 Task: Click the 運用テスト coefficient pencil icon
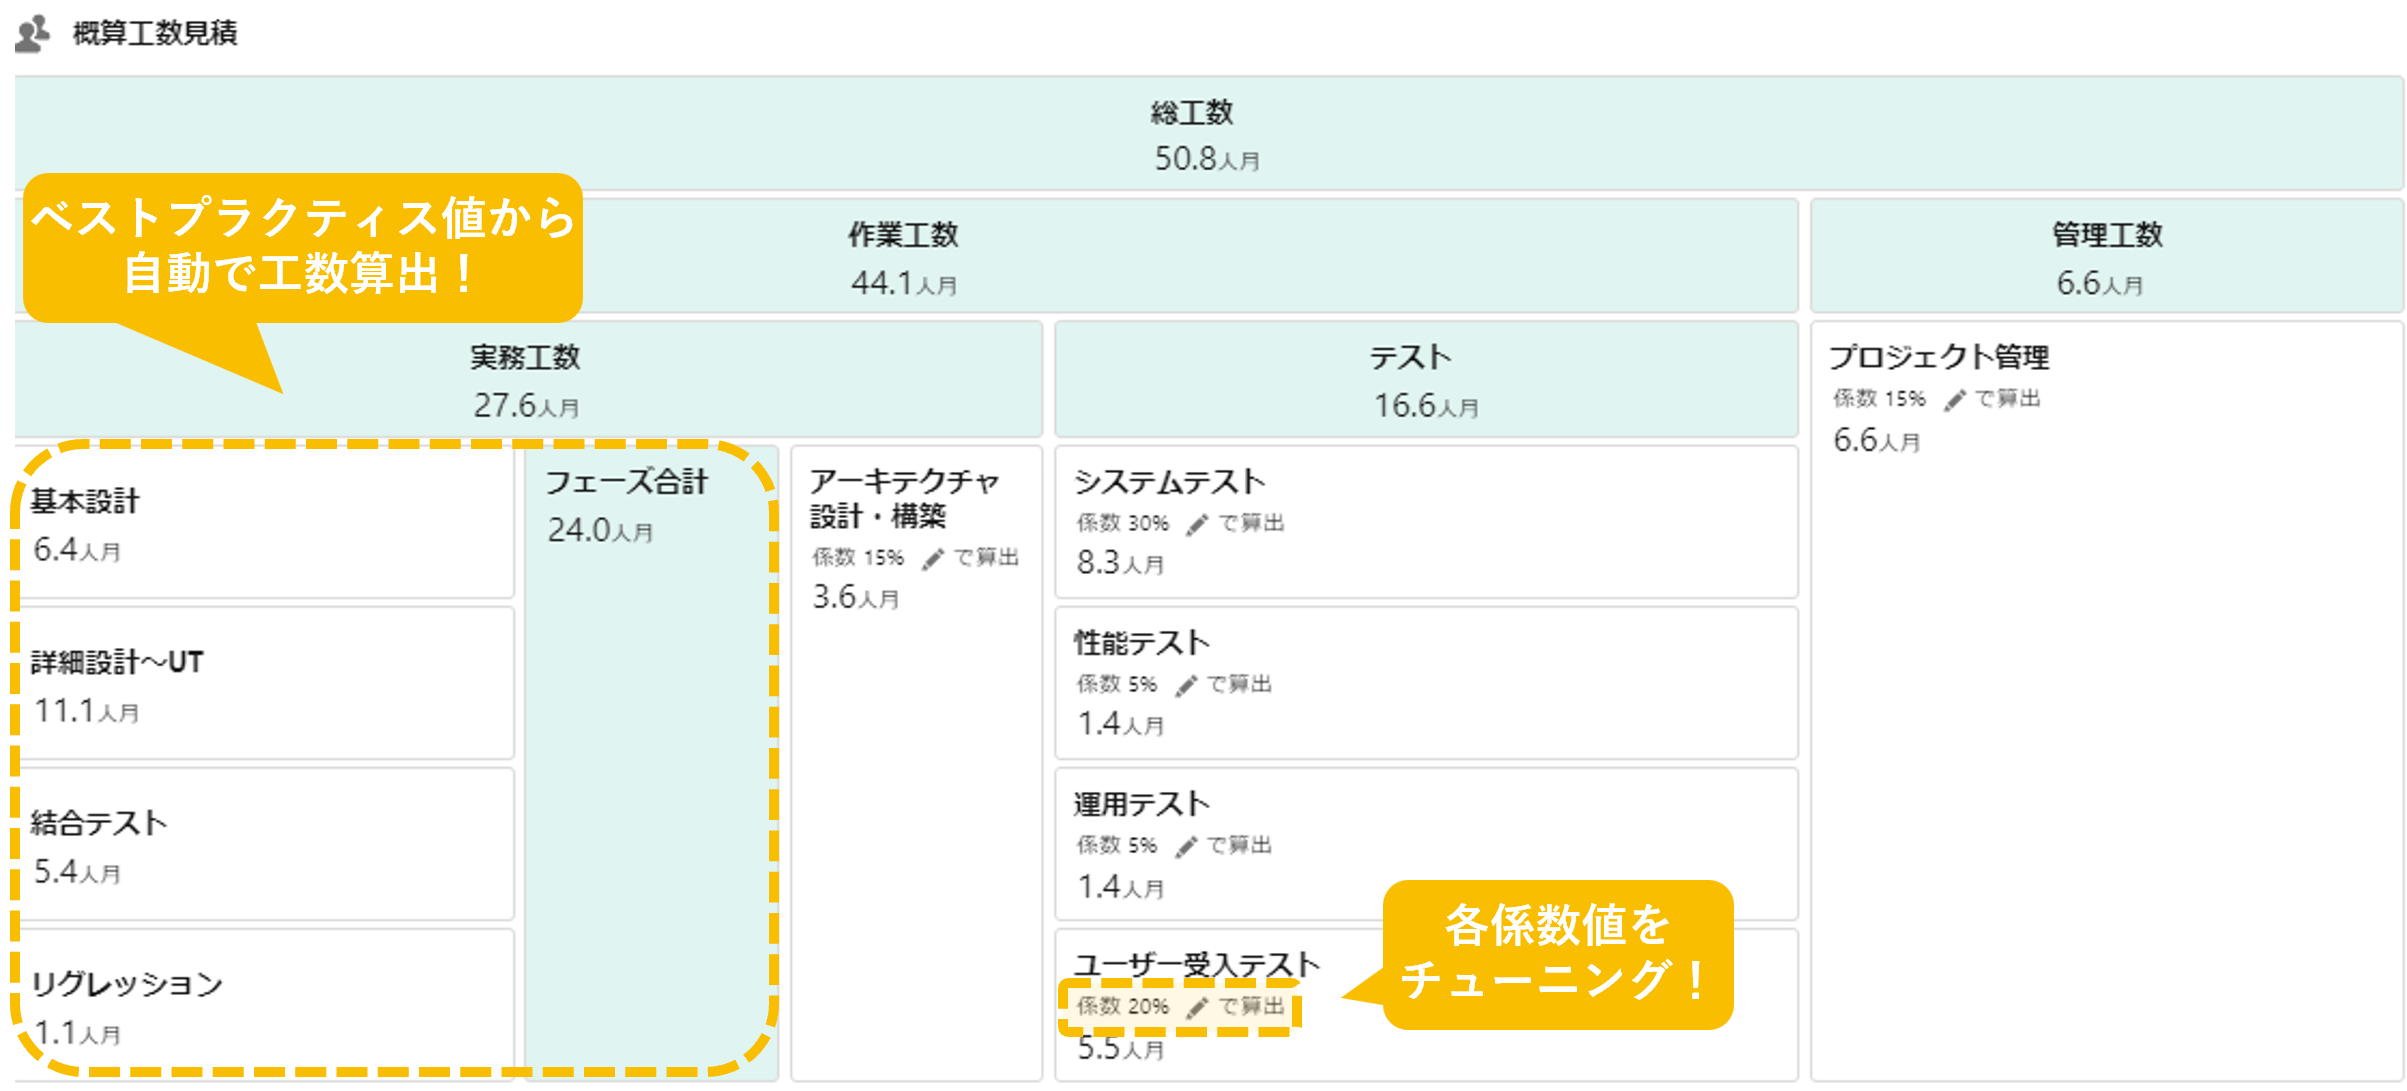1186,847
